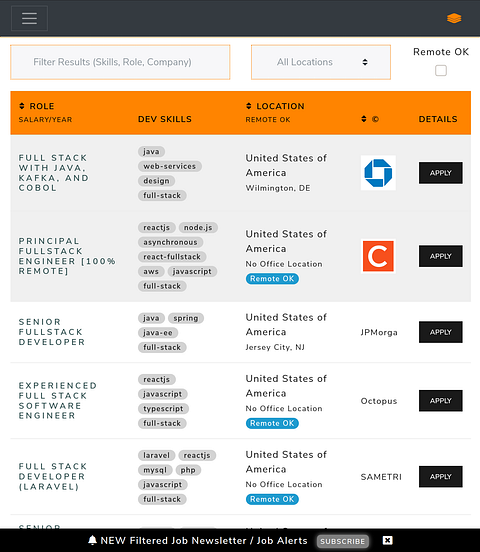Screen dimensions: 480x552
Task: Dismiss the newsletter banner with X
Action: pos(387,540)
